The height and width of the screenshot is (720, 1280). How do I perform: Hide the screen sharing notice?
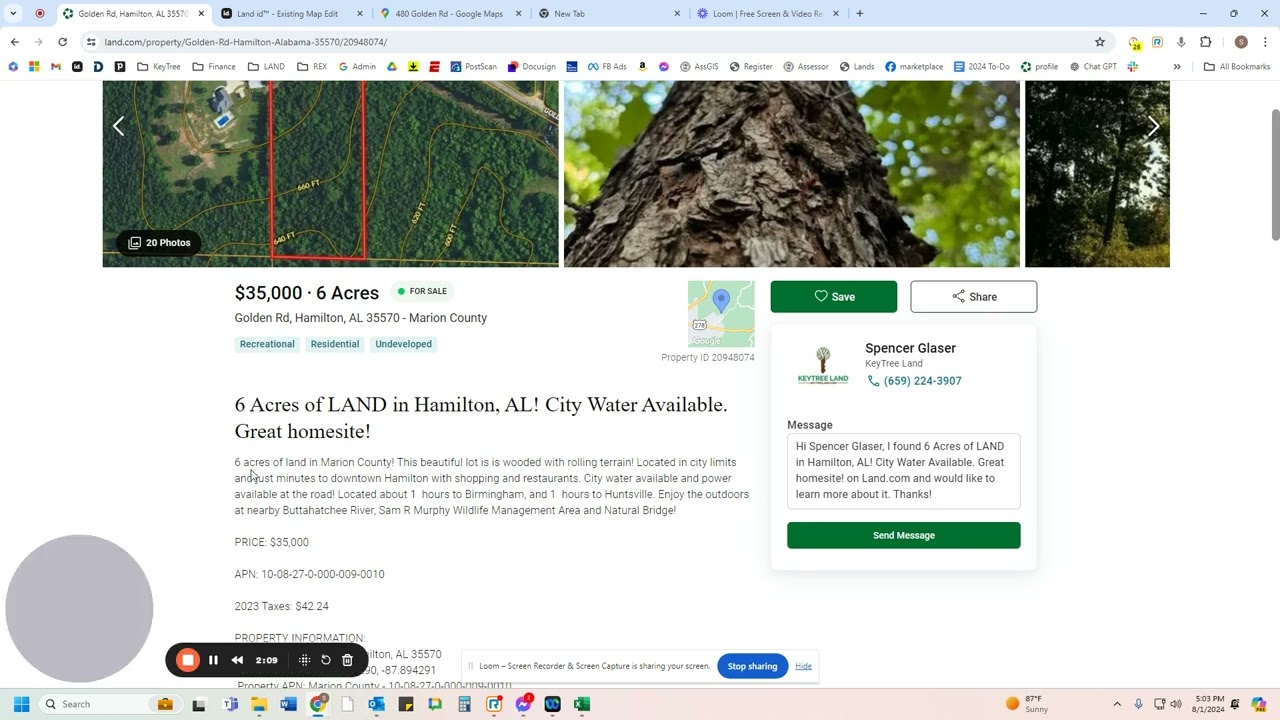pos(803,666)
